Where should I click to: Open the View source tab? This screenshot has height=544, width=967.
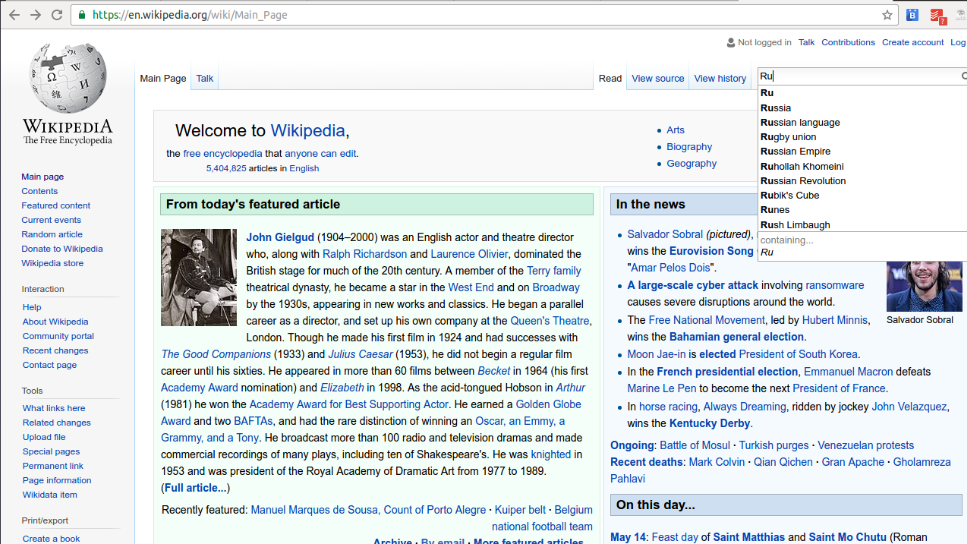click(657, 78)
